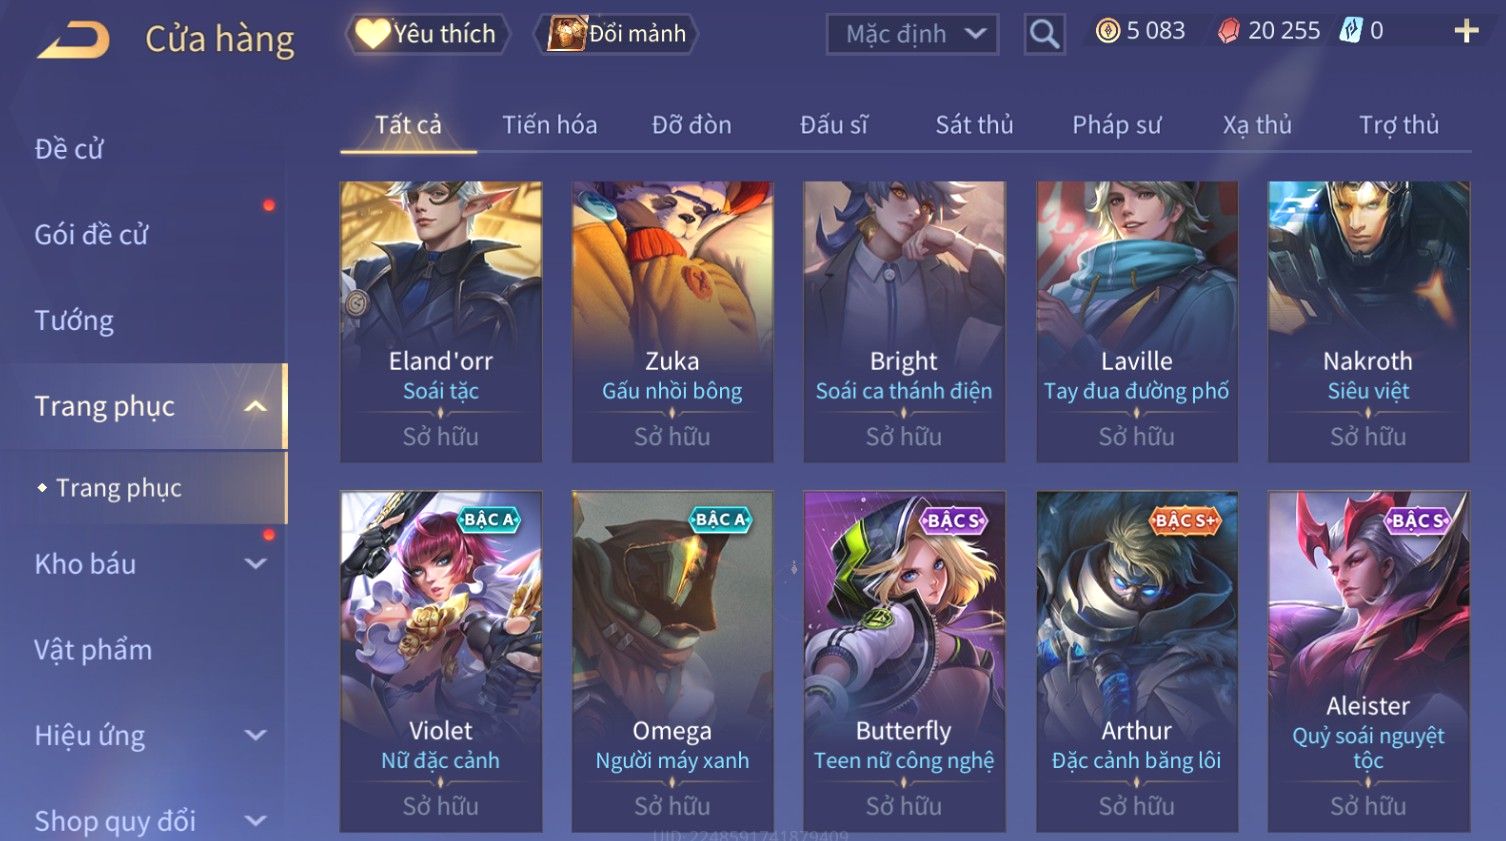Open Yêu thích heart favorites
Screen dimensions: 1506x841
(427, 34)
